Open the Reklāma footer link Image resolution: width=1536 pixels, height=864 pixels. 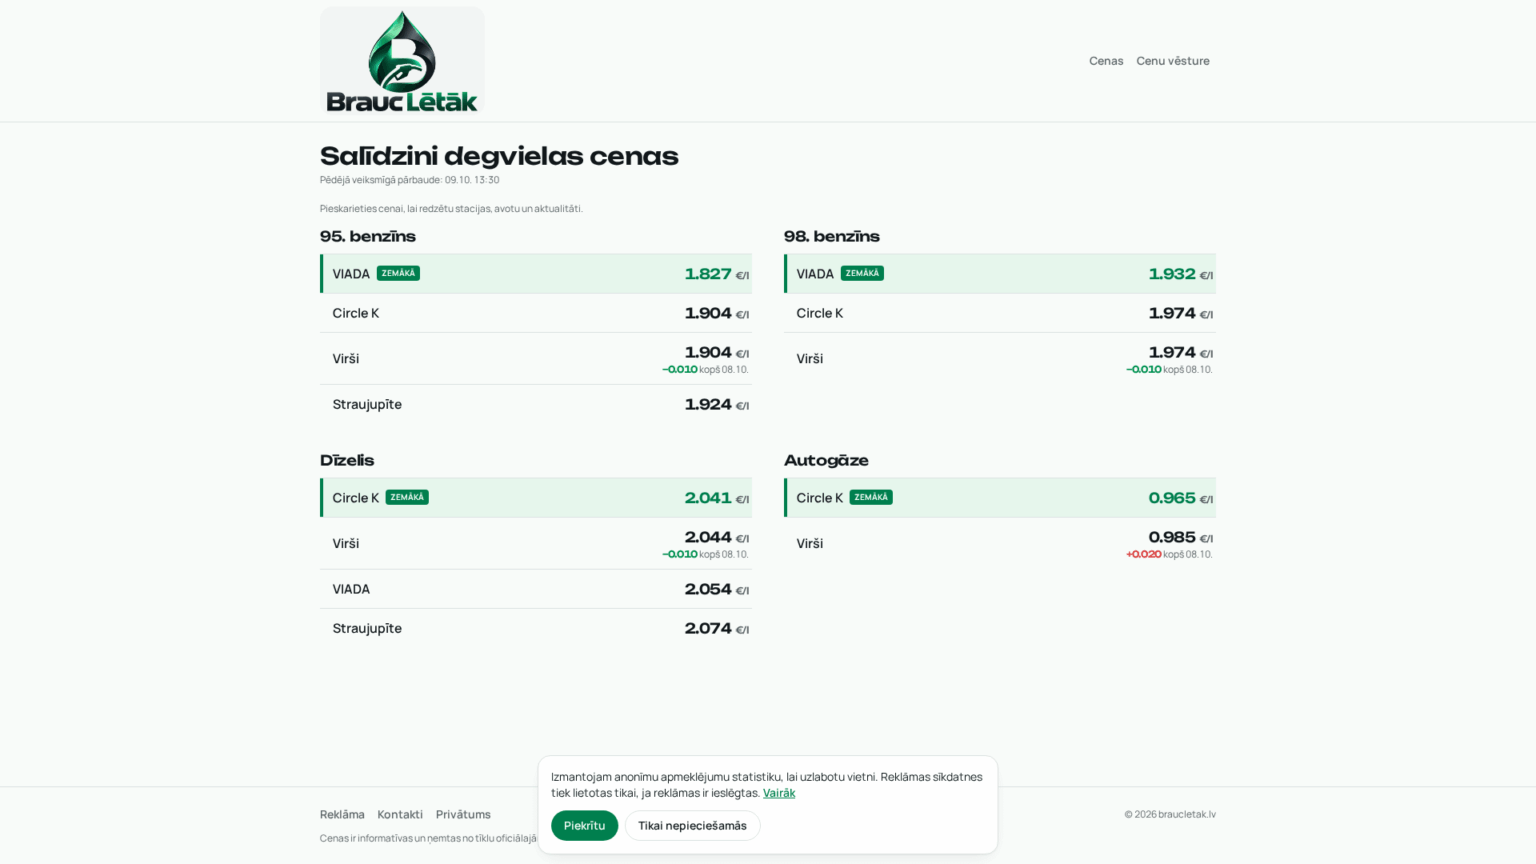342,814
